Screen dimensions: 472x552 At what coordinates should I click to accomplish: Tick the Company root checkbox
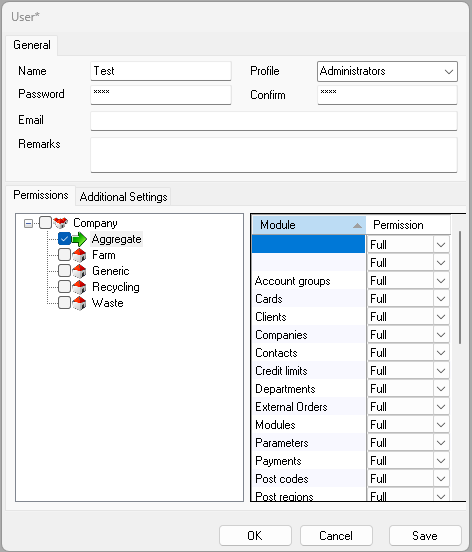tap(45, 222)
